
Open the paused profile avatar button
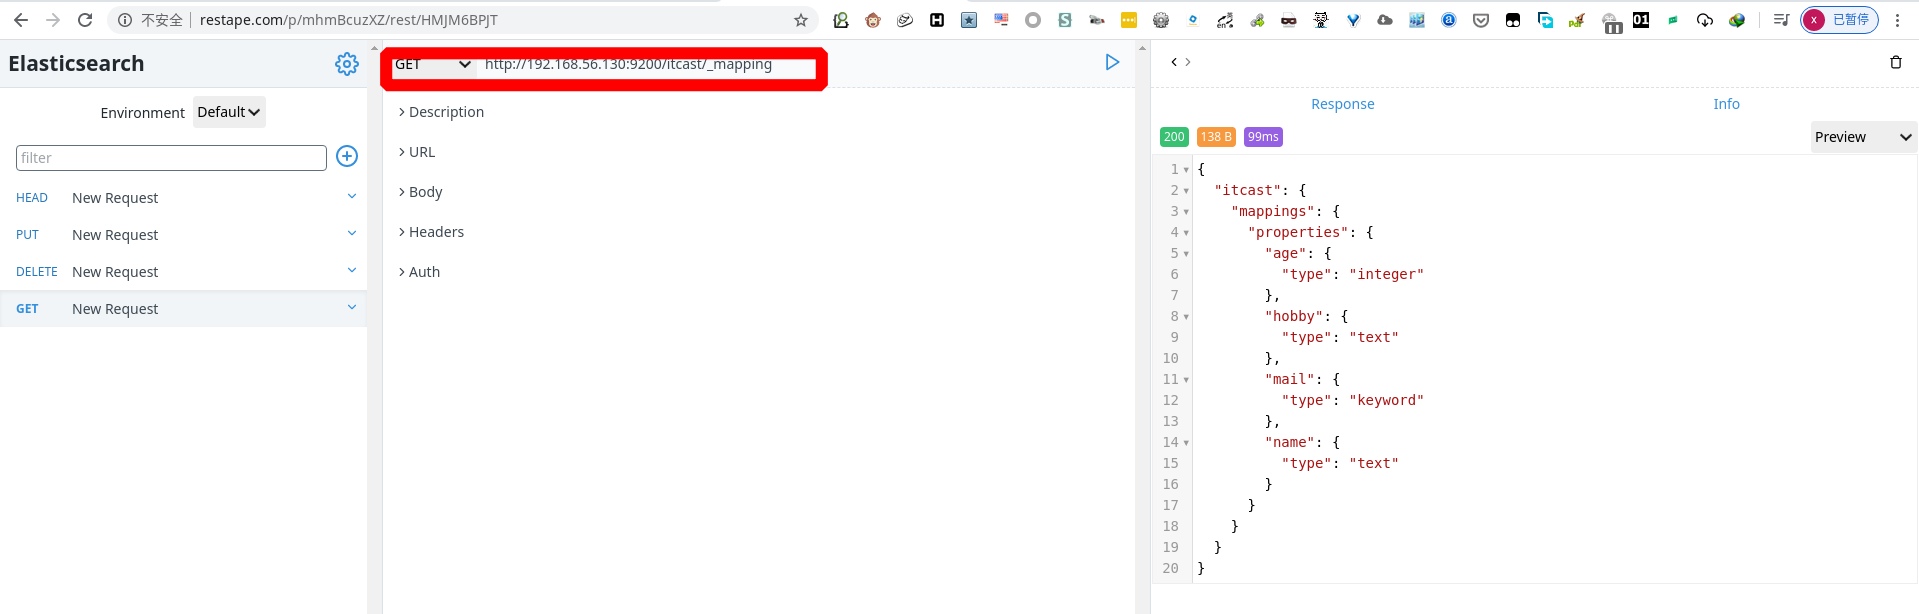(x=1840, y=20)
